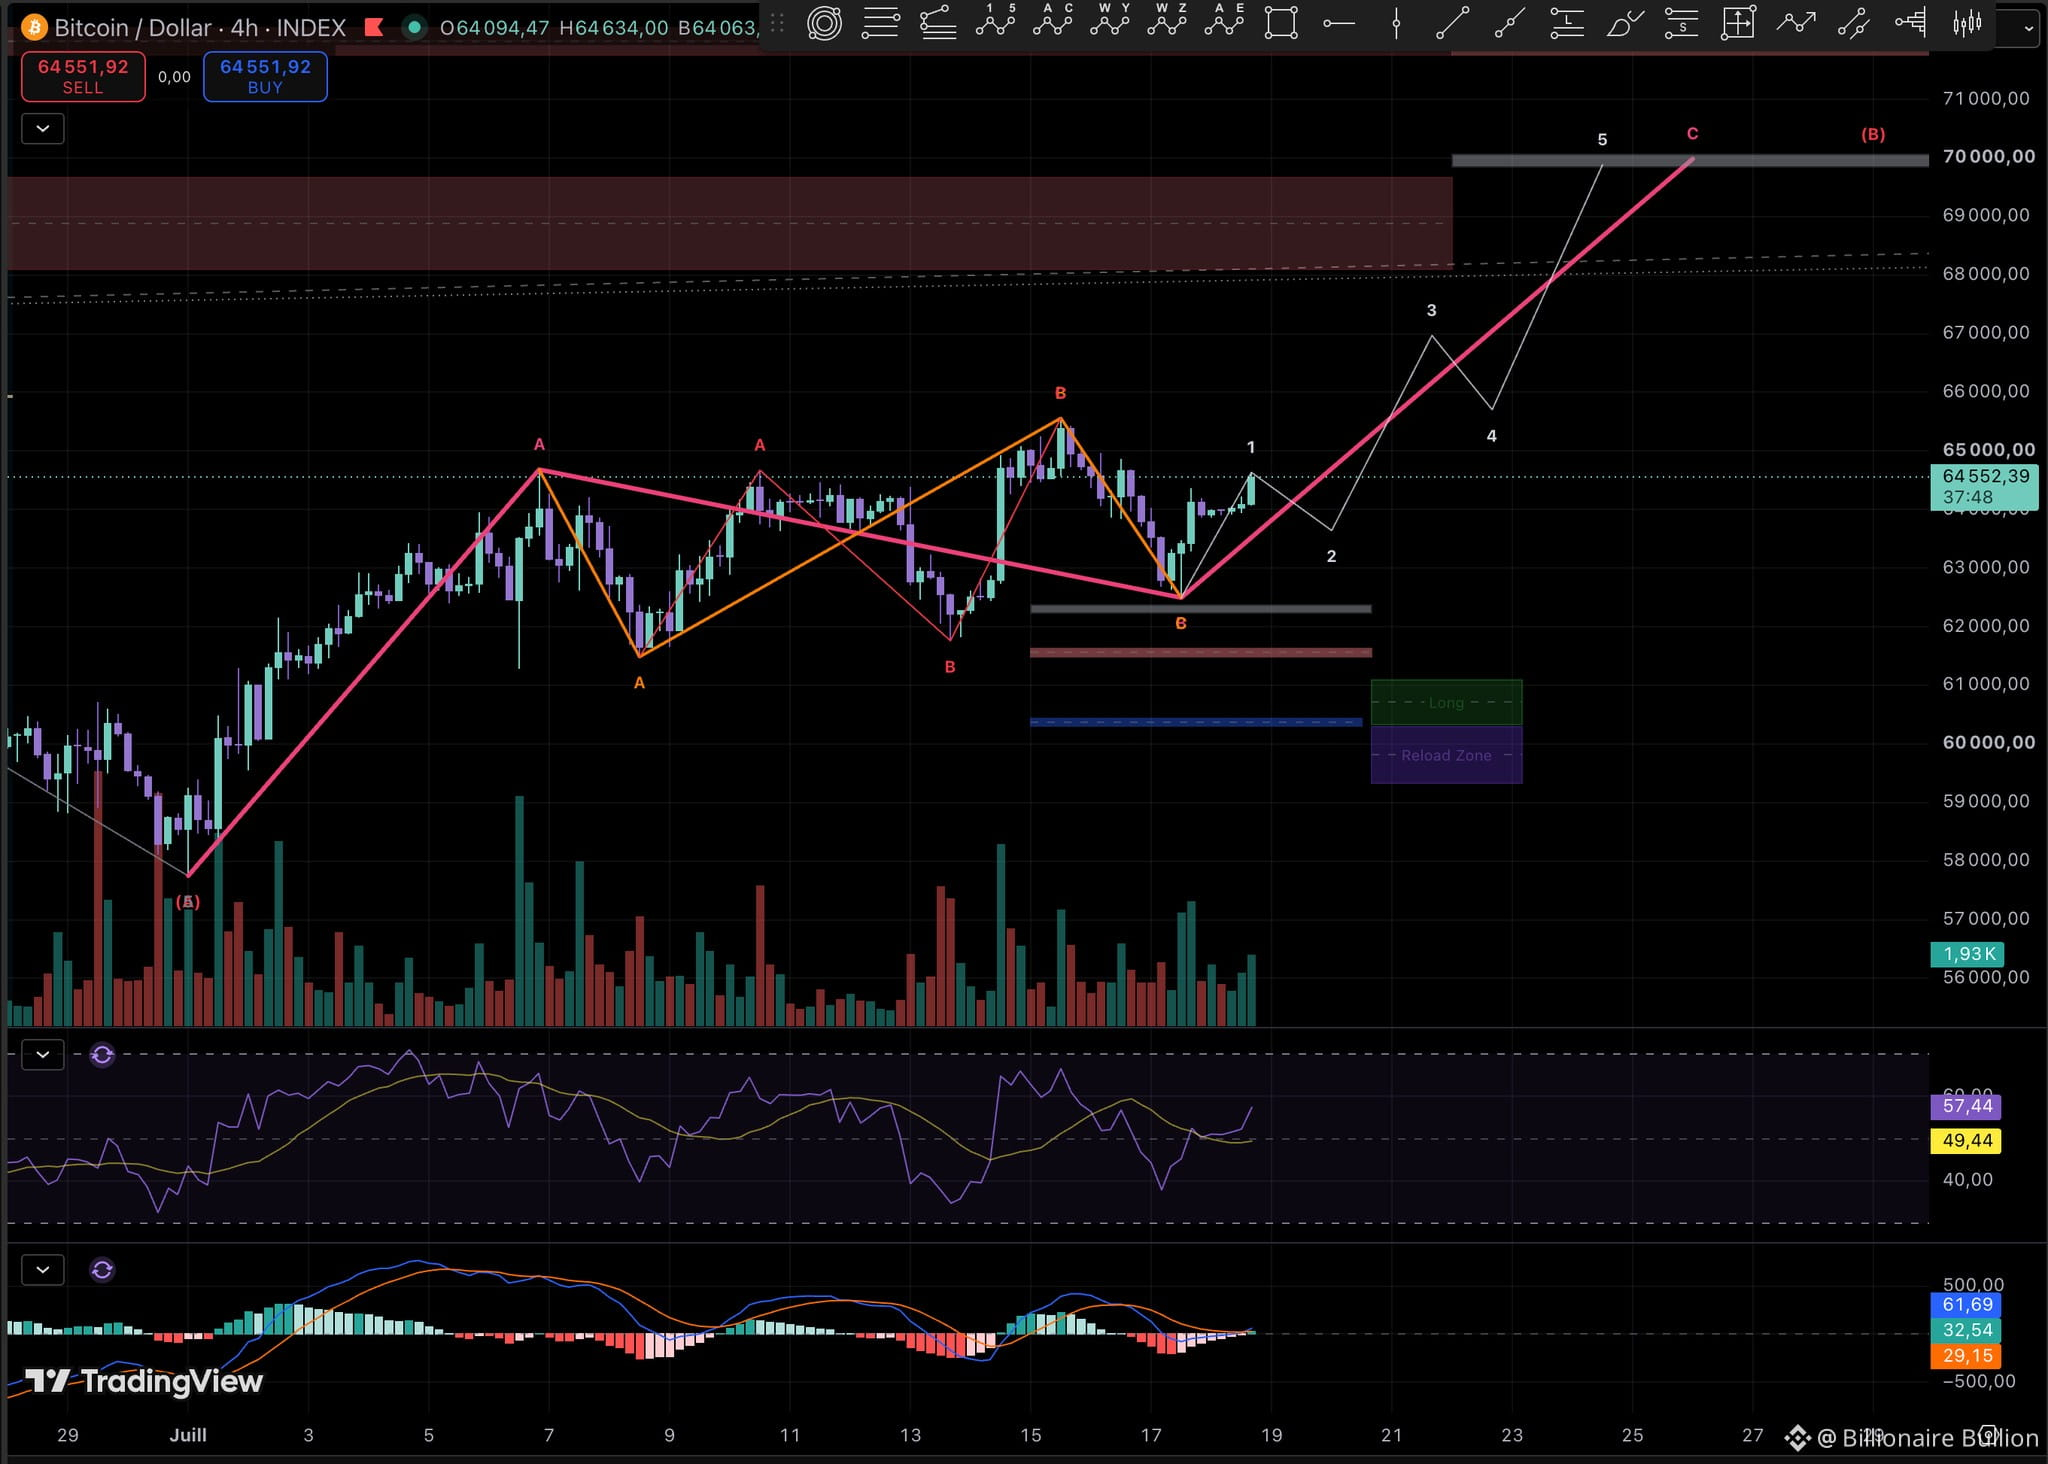The height and width of the screenshot is (1464, 2048).
Task: Select the Cyclic Lines drawing tool
Action: click(824, 22)
